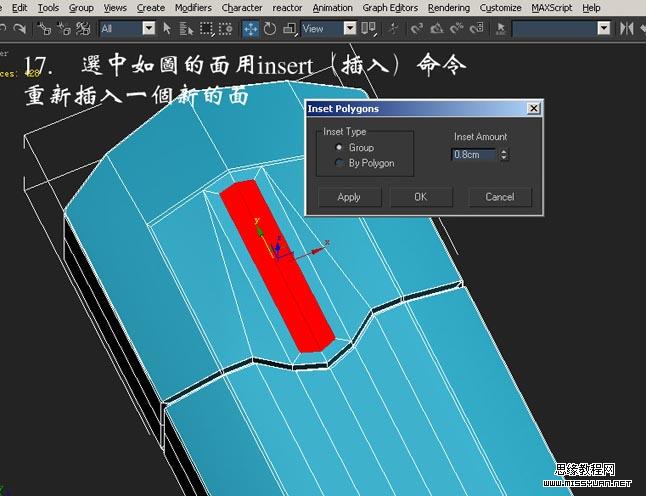Open the Views menu

[115, 7]
